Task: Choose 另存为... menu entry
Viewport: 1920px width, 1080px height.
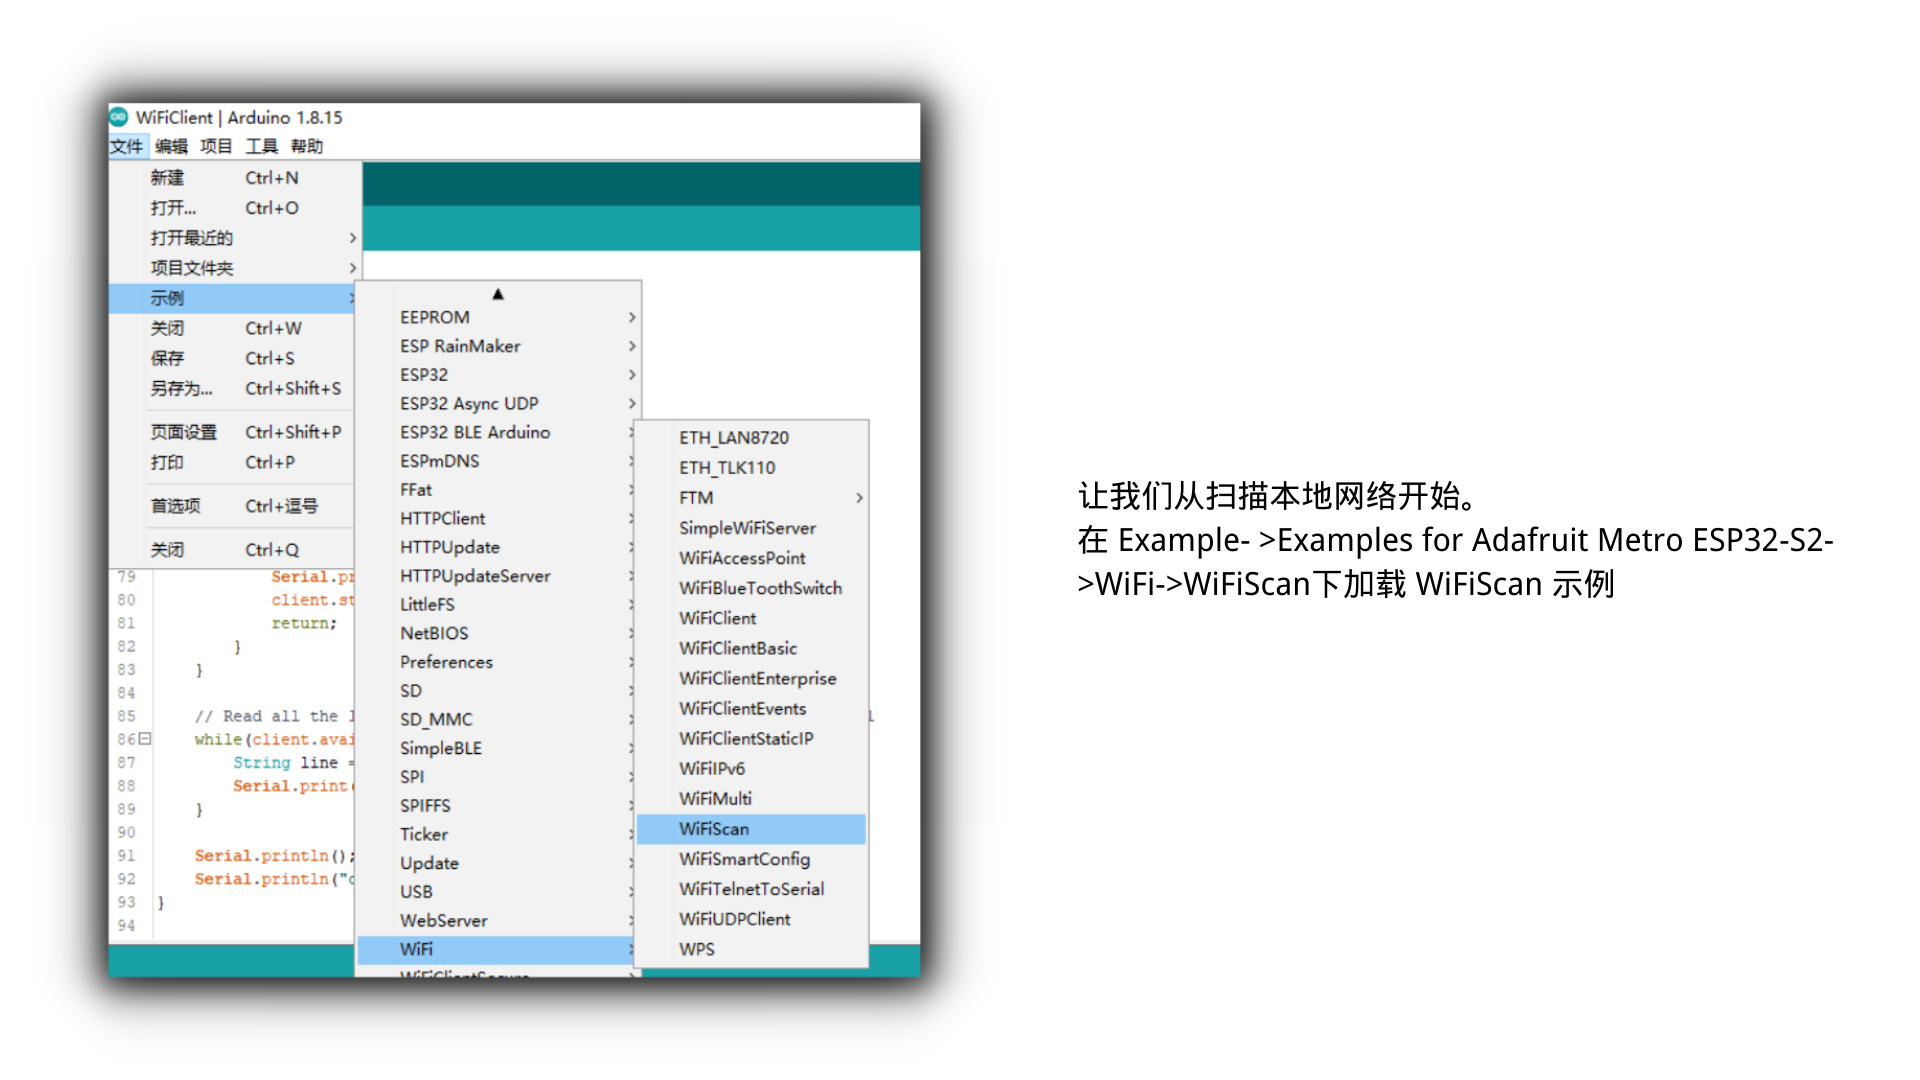Action: tap(232, 388)
